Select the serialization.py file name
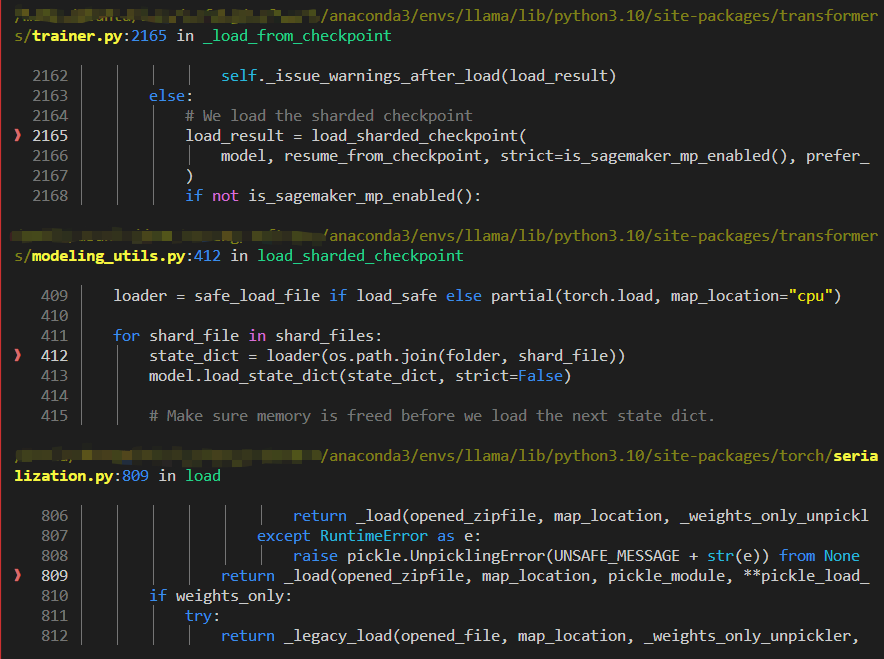884x659 pixels. pyautogui.click(x=62, y=475)
